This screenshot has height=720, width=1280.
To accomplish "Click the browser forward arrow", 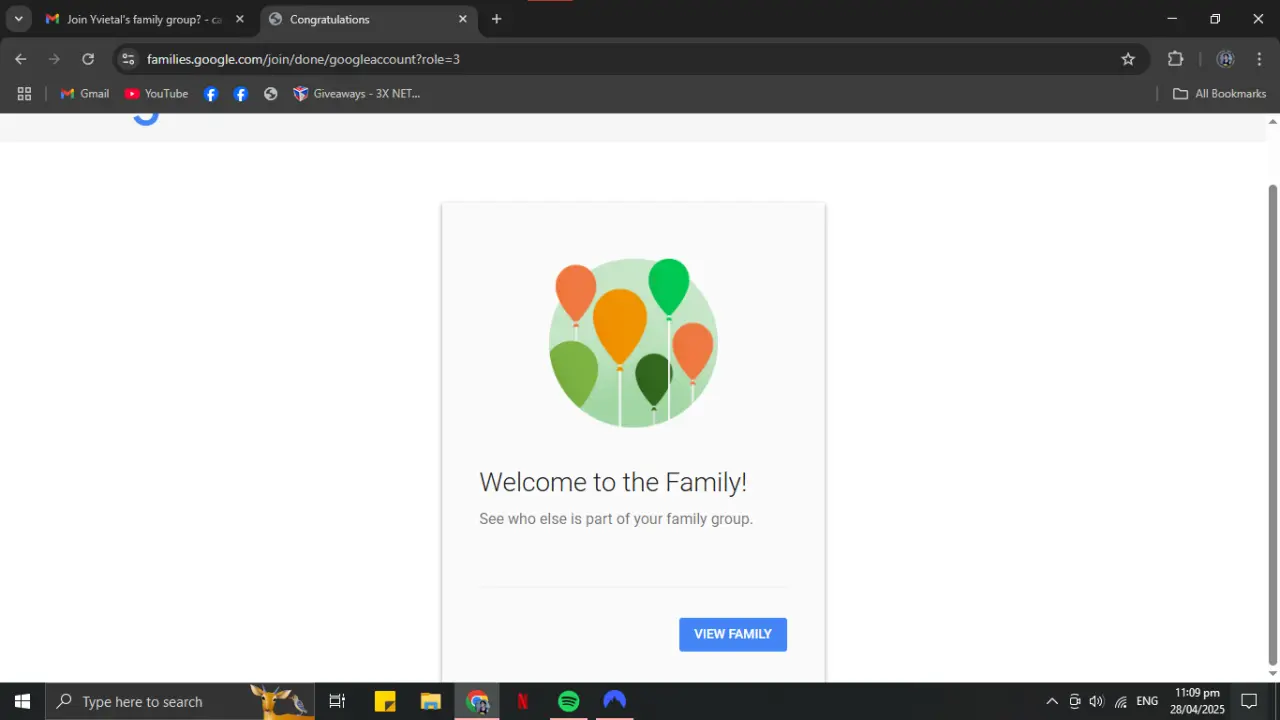I will point(54,59).
